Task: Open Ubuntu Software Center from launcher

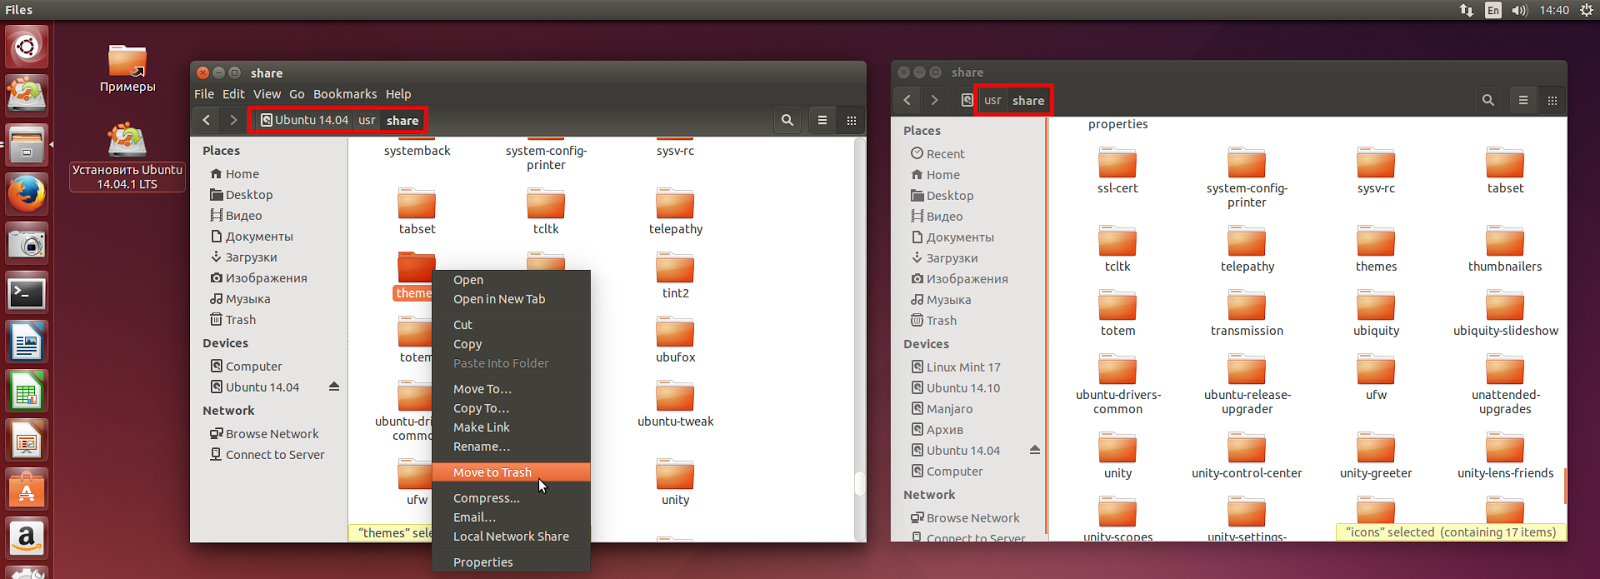Action: tap(27, 490)
